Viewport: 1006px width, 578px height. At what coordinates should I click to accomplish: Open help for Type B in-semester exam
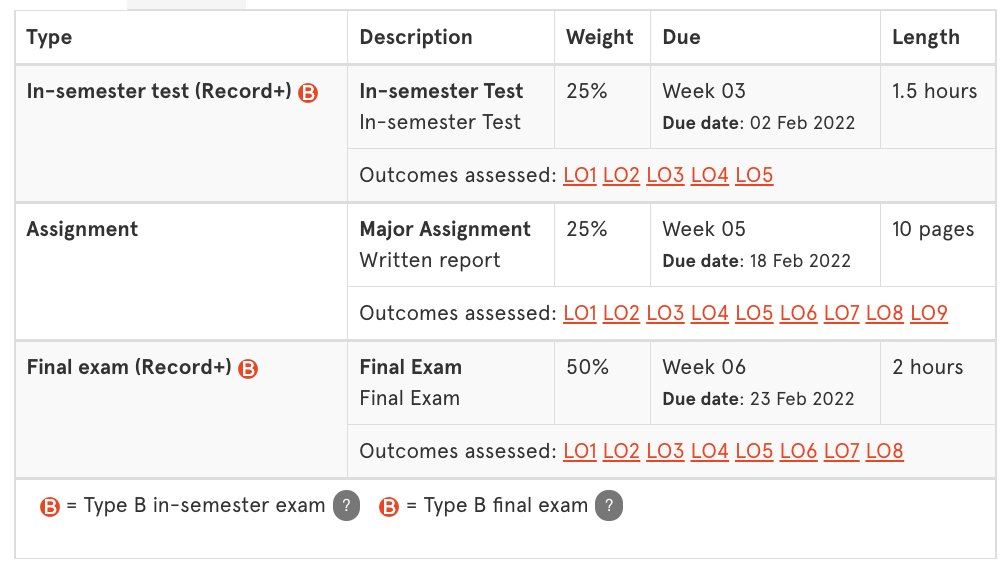[x=345, y=506]
